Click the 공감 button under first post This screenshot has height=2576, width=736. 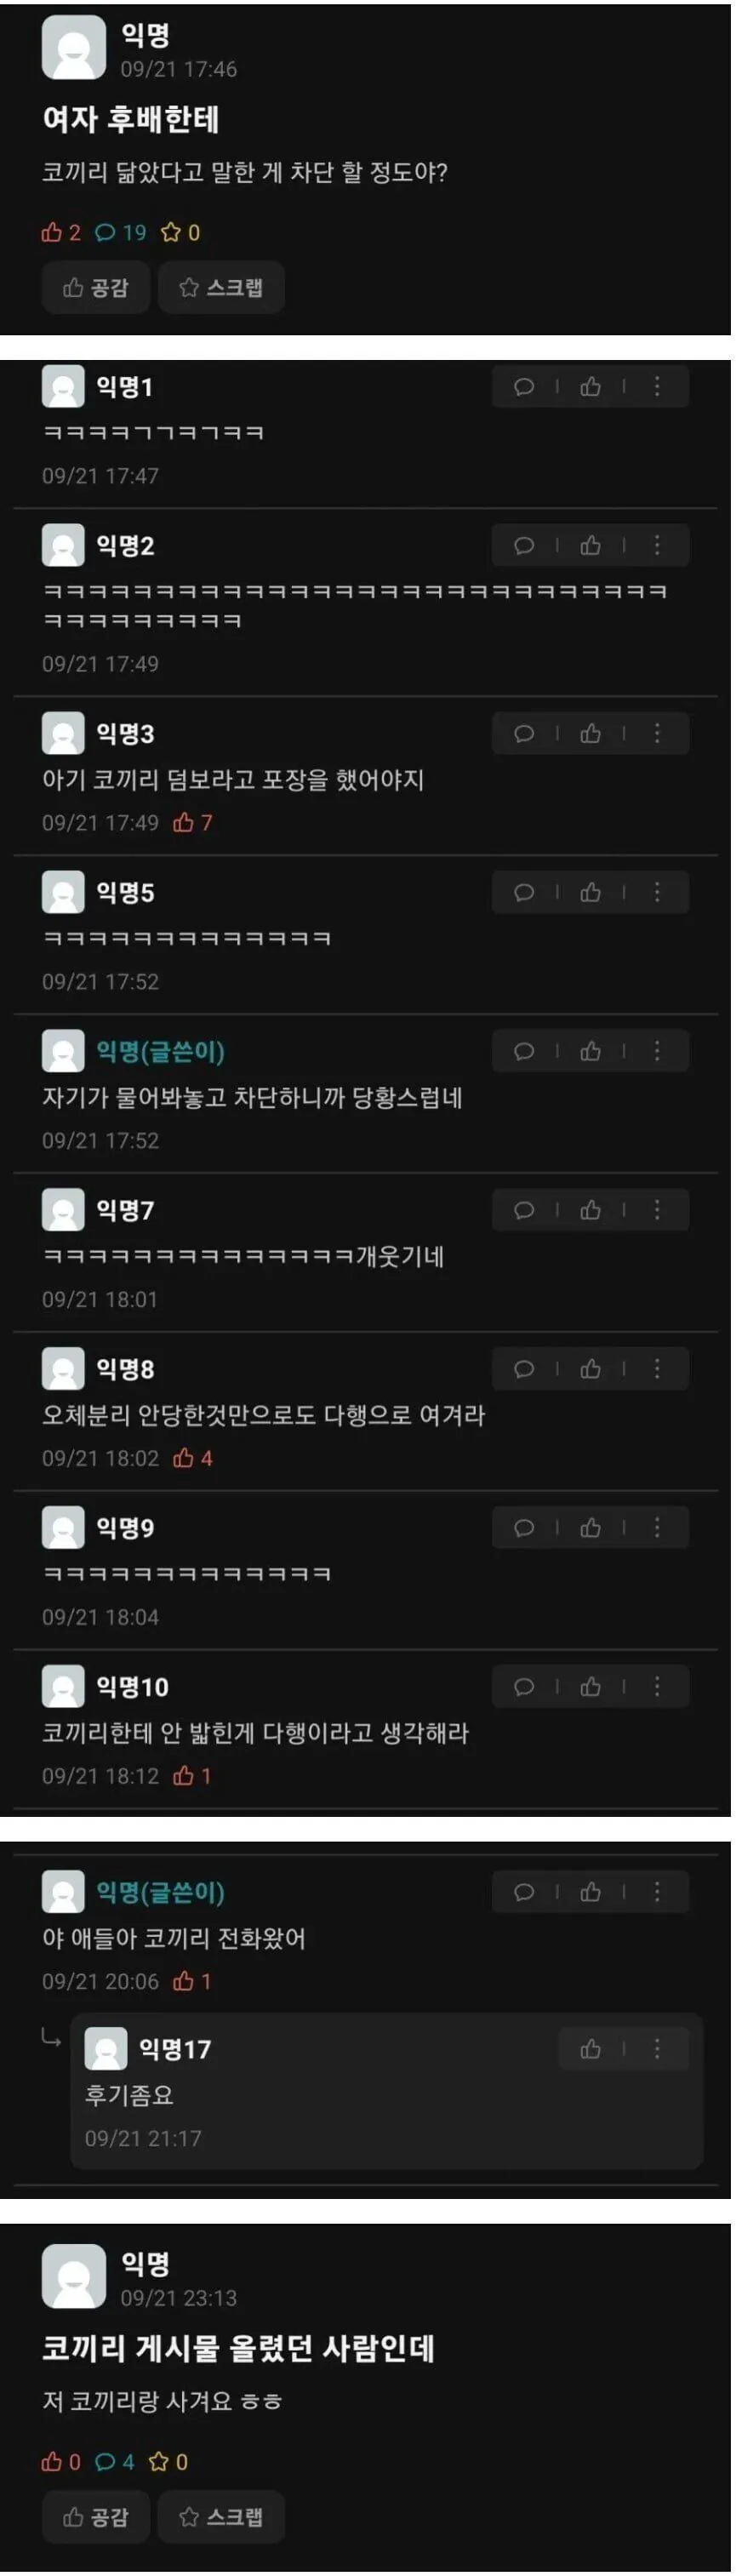pyautogui.click(x=96, y=288)
